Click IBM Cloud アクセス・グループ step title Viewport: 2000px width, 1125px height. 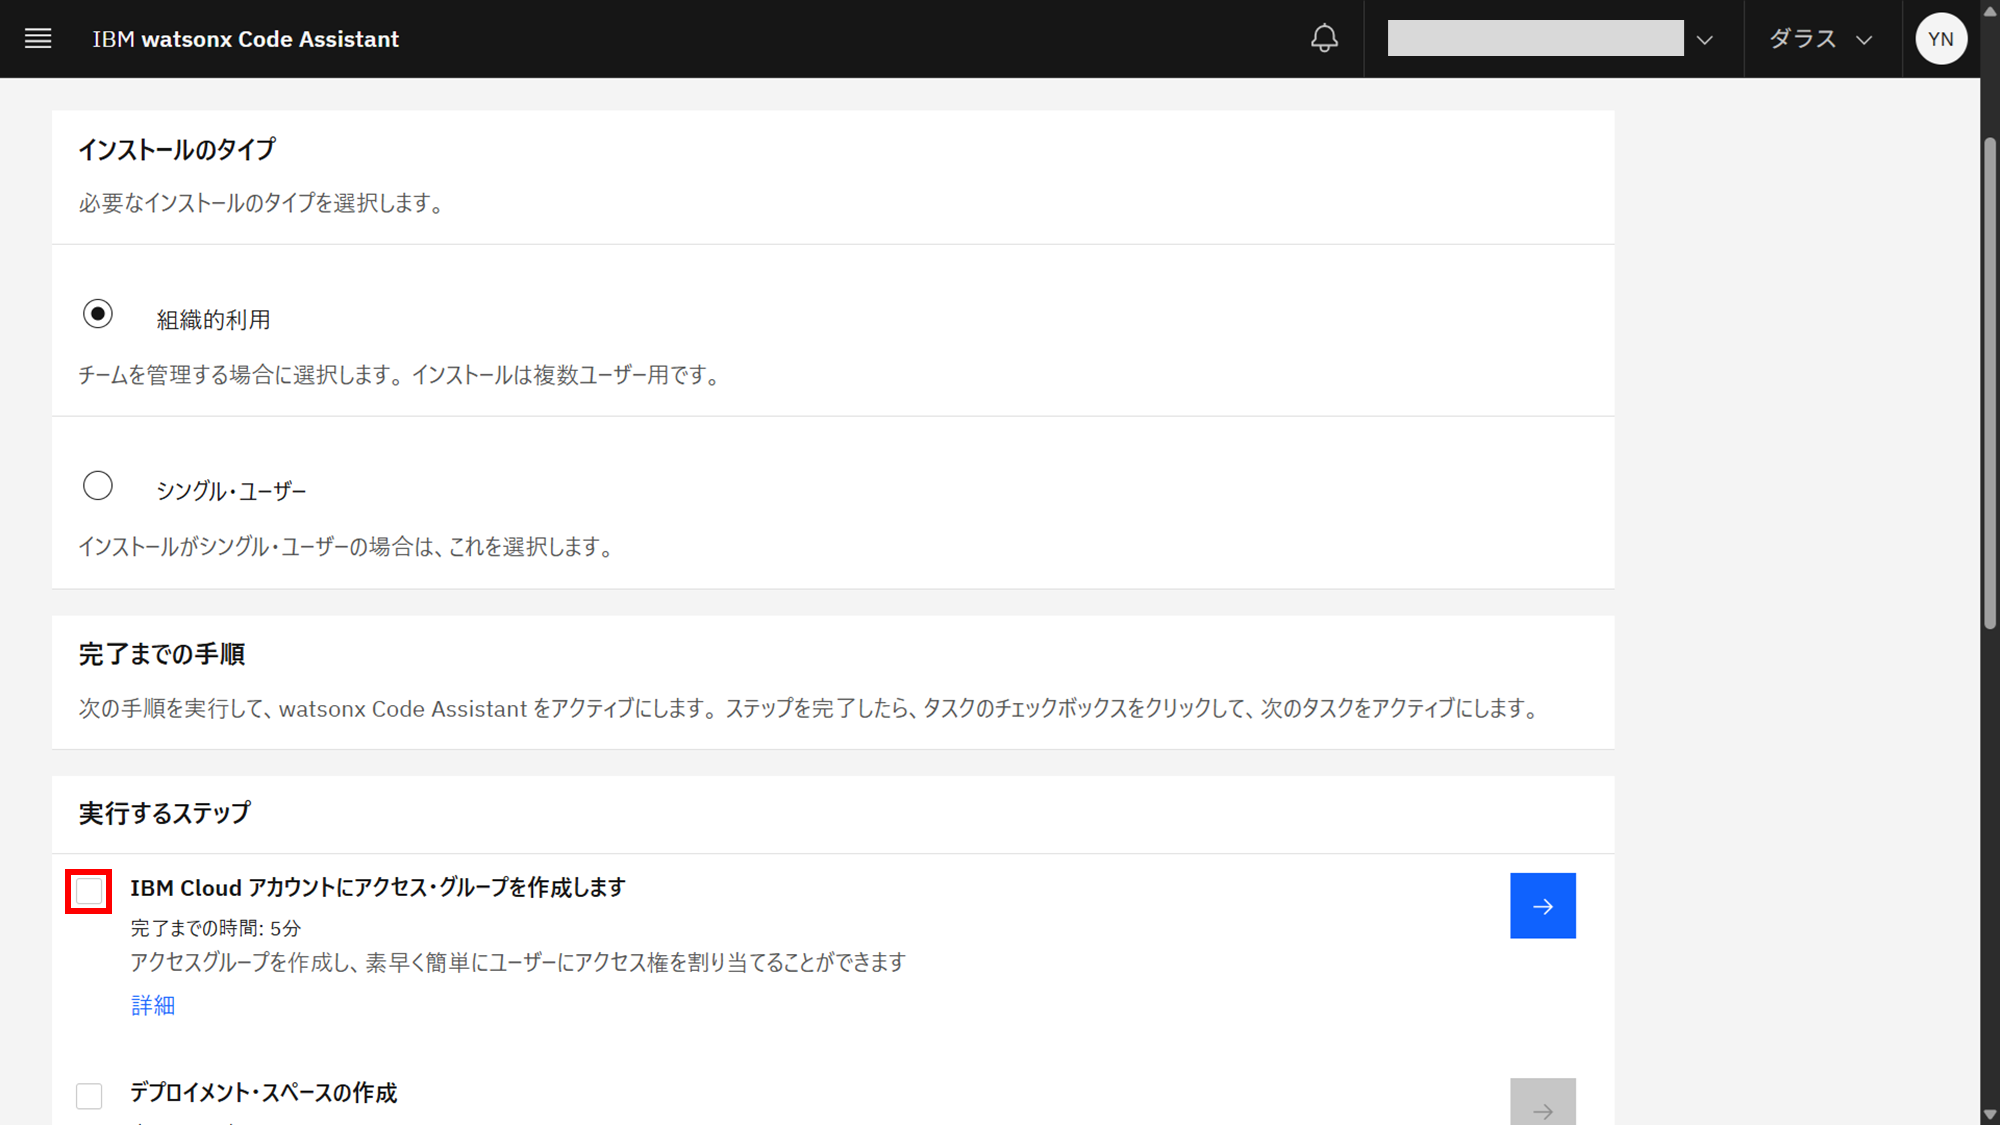pos(378,888)
